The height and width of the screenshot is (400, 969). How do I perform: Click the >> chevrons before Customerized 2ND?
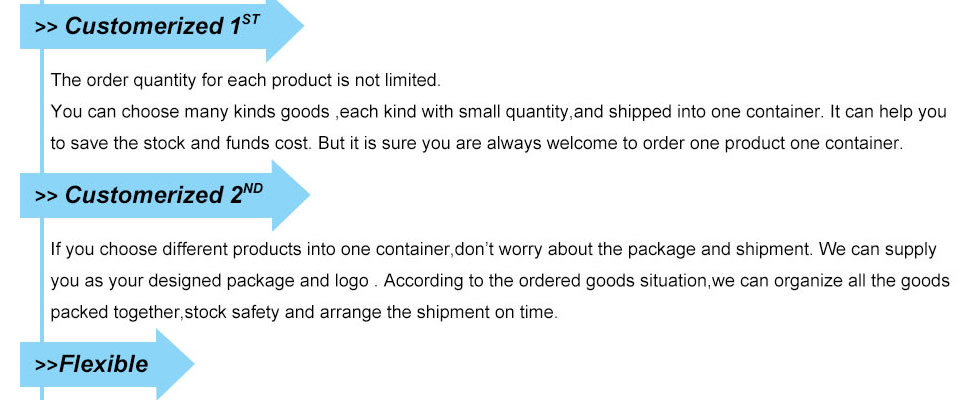click(46, 197)
